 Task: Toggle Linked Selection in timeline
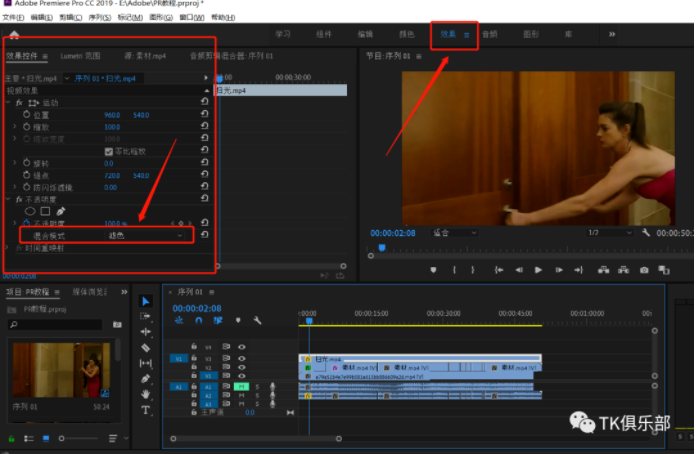[x=218, y=320]
